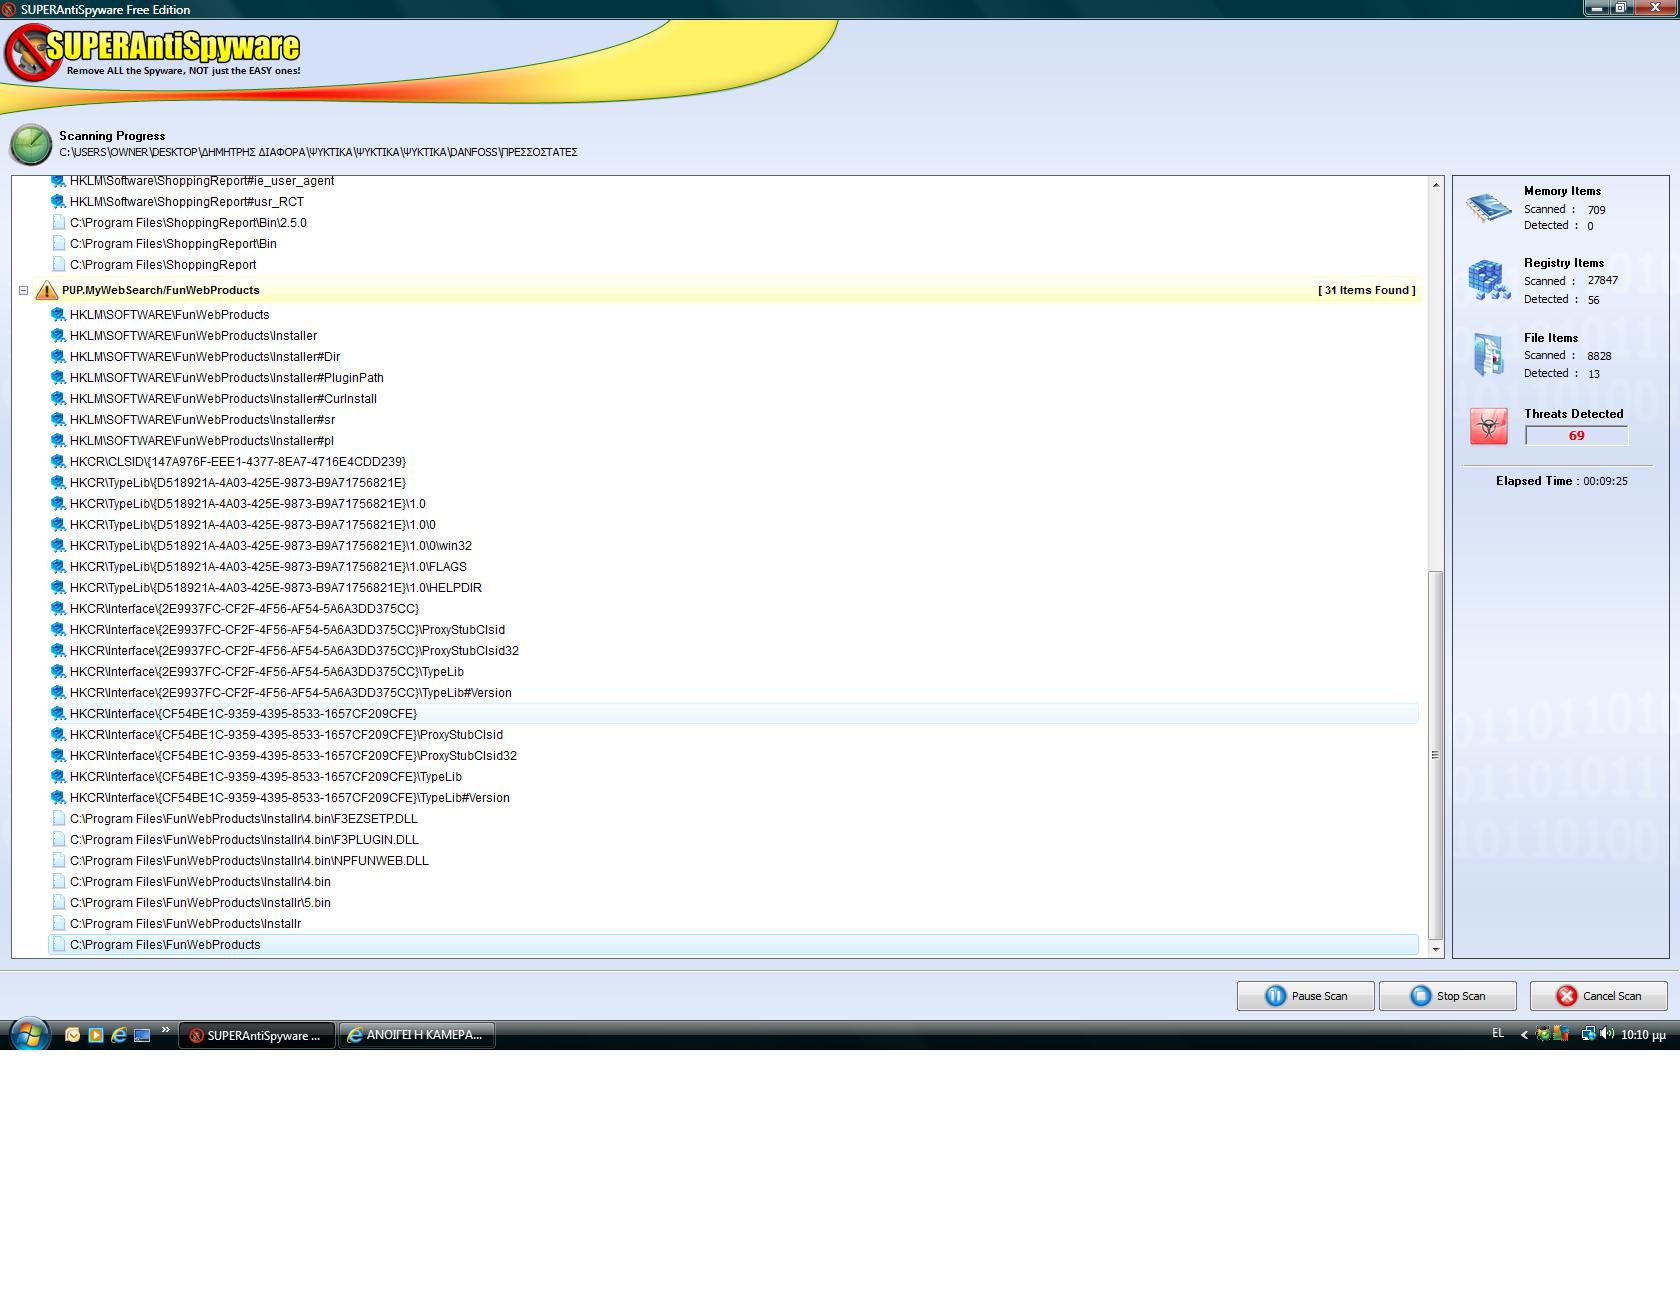Select HKLM\Software\ShoppingReport#ie_user_agent entry
This screenshot has width=1680, height=1315.
point(202,182)
